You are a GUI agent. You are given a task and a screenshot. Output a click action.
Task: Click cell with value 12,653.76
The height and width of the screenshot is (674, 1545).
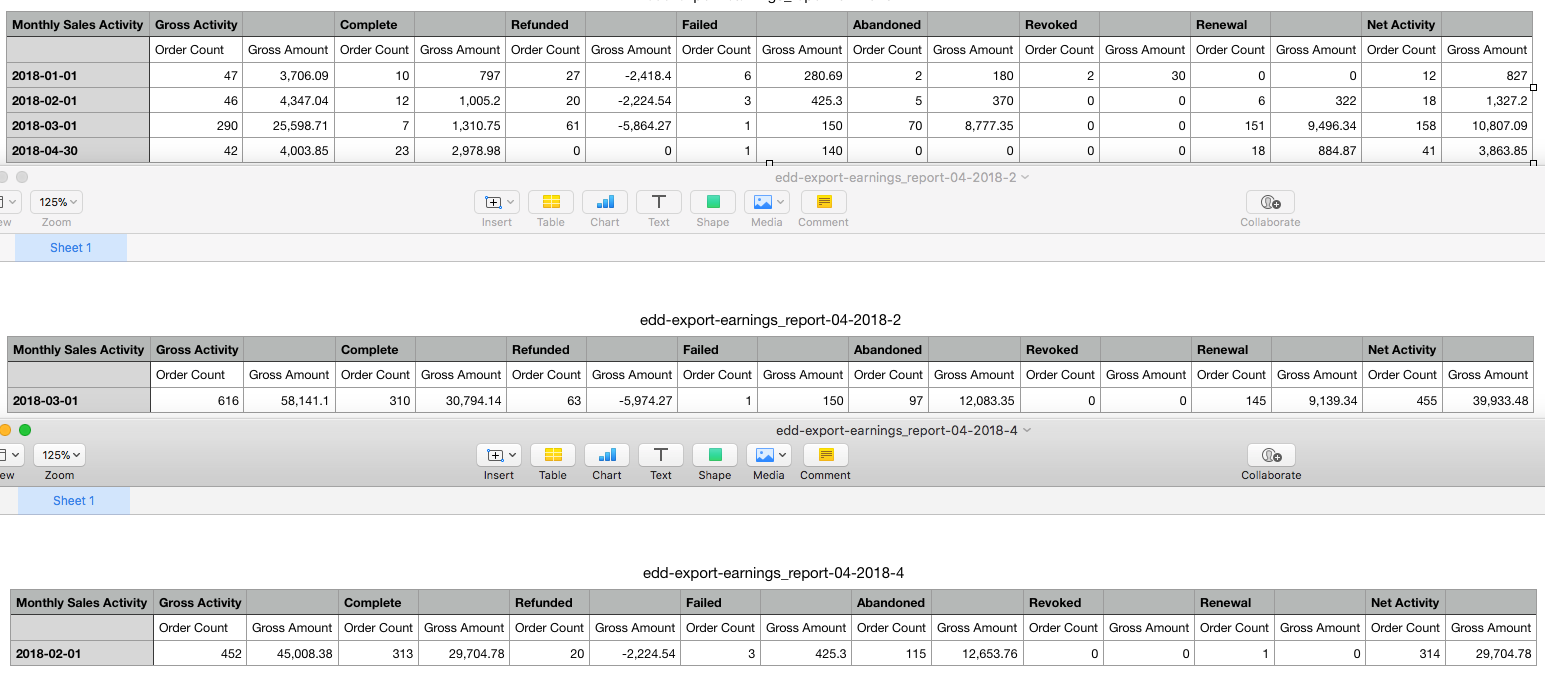pos(977,653)
